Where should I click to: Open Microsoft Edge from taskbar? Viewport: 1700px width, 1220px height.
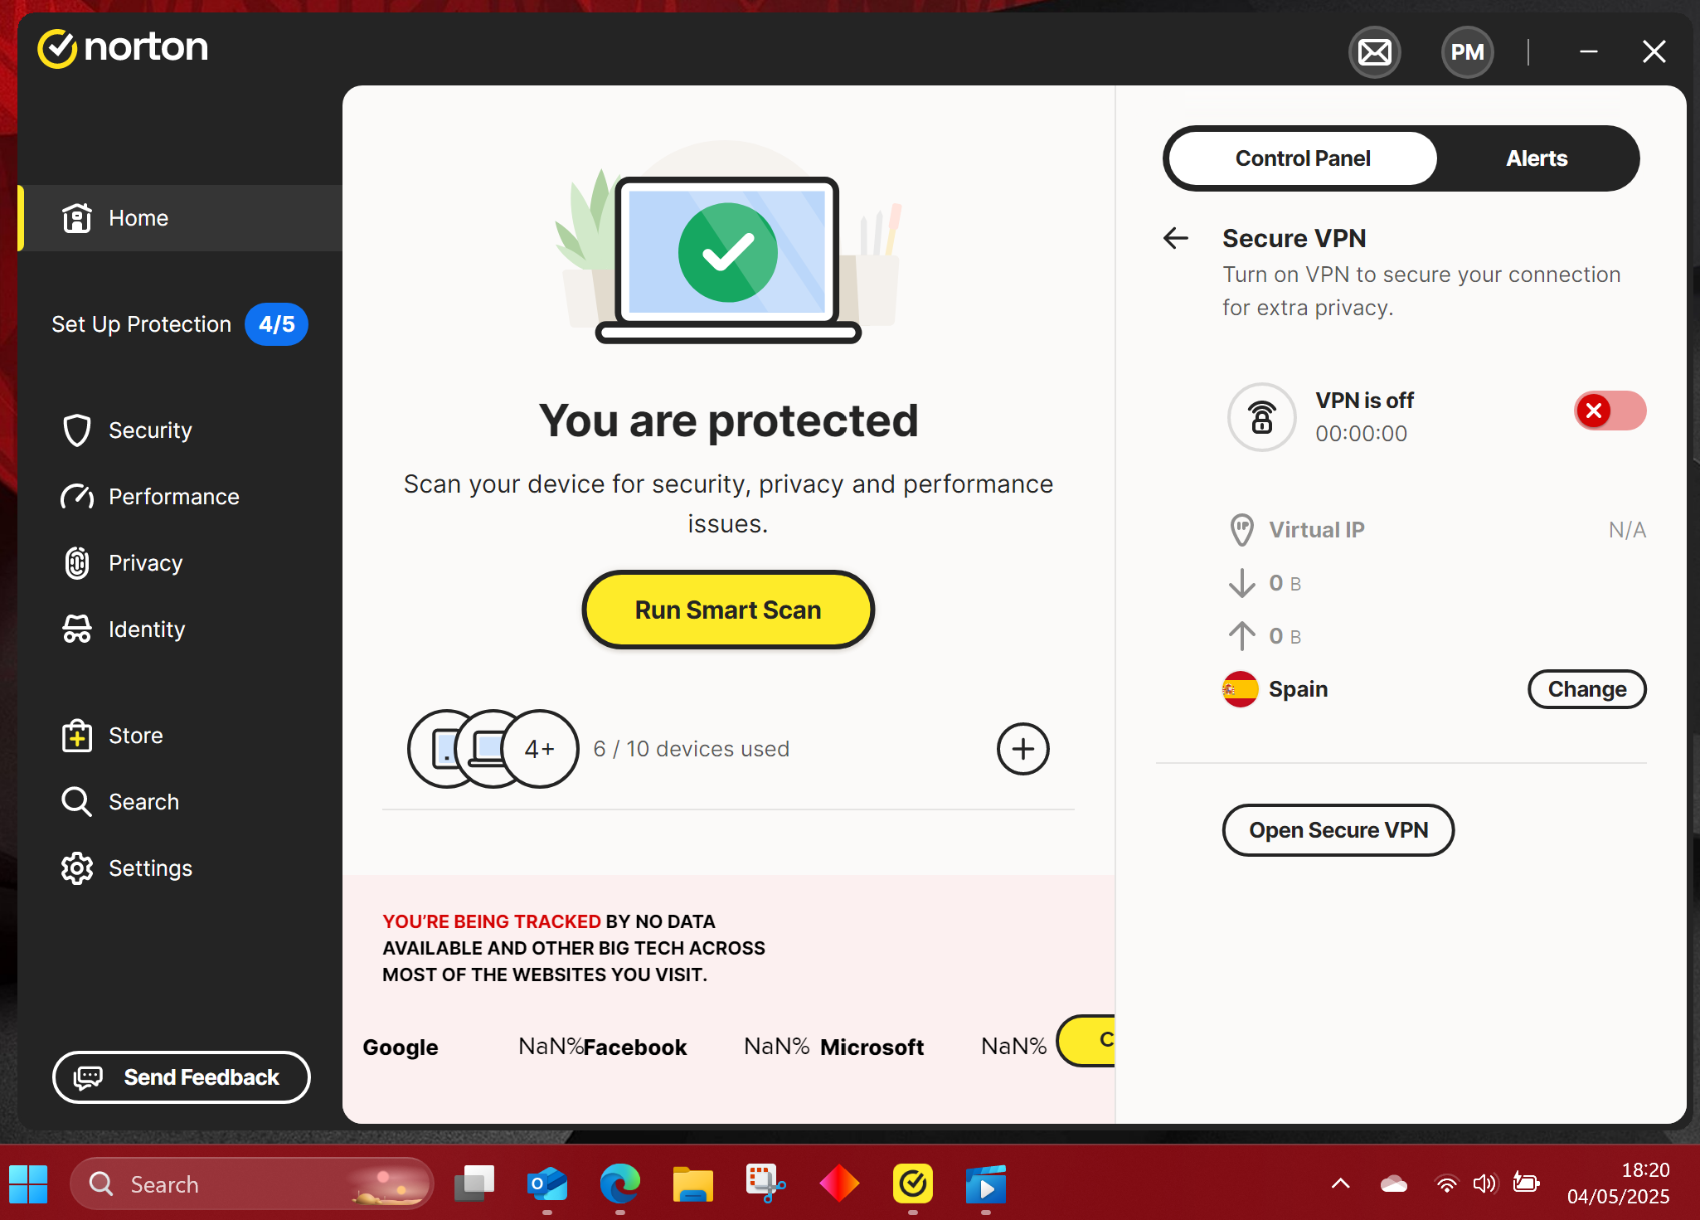(620, 1184)
